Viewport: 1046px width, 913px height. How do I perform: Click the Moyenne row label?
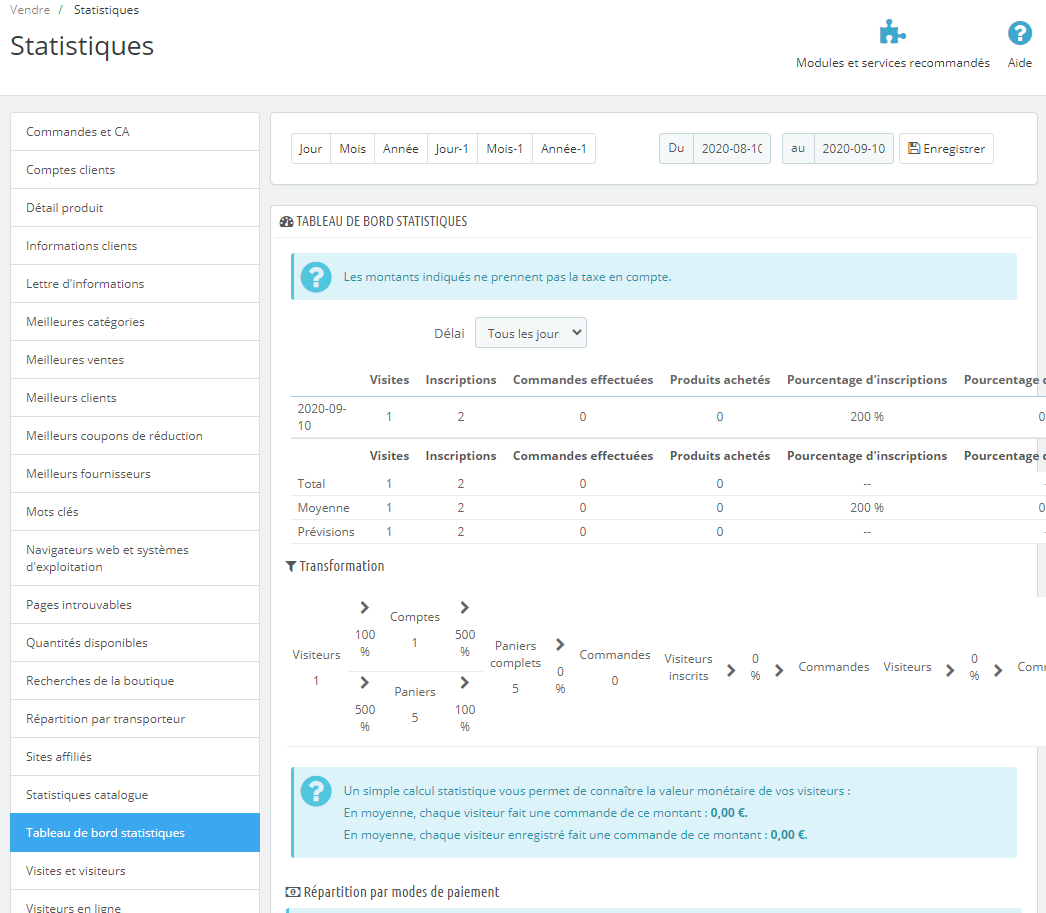pyautogui.click(x=324, y=508)
